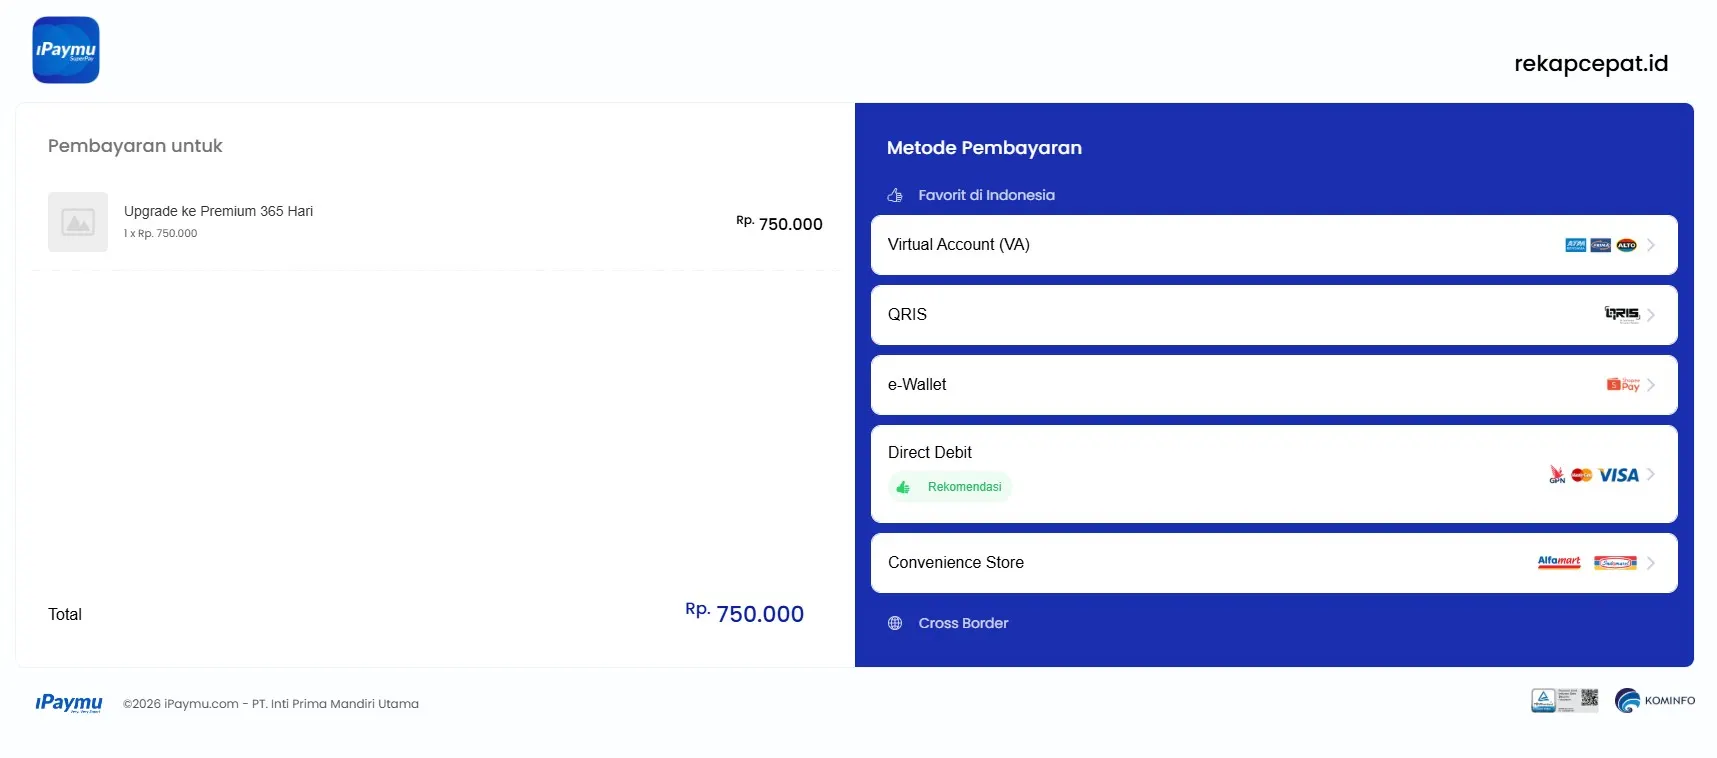Click the Rekomendasi badge
The image size is (1717, 758).
[949, 487]
